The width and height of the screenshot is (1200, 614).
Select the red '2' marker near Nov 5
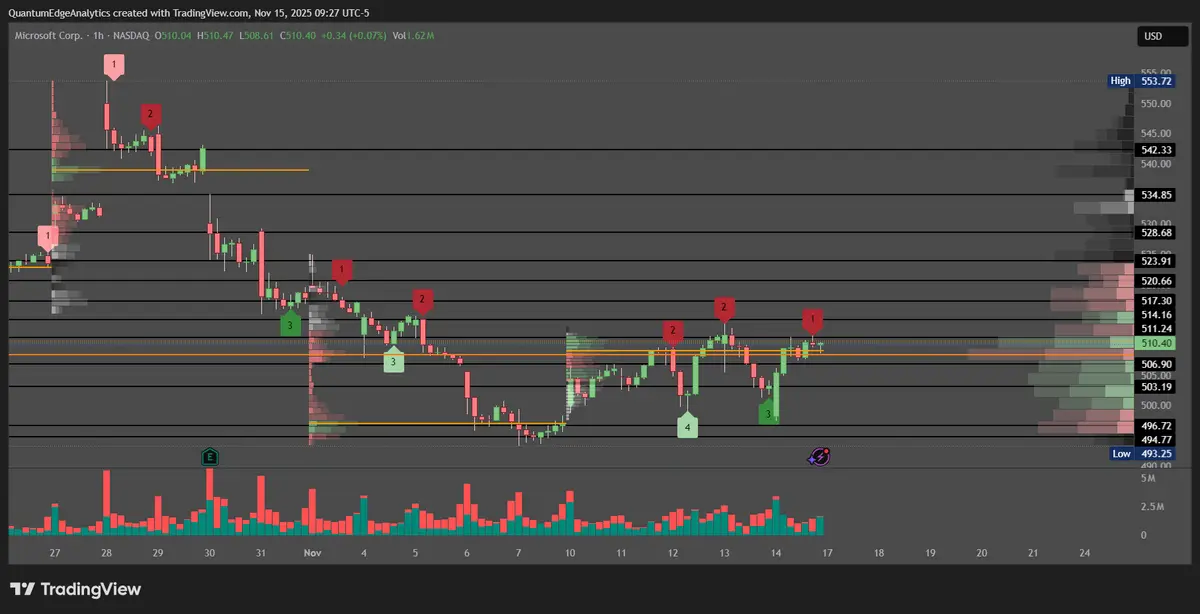click(422, 300)
